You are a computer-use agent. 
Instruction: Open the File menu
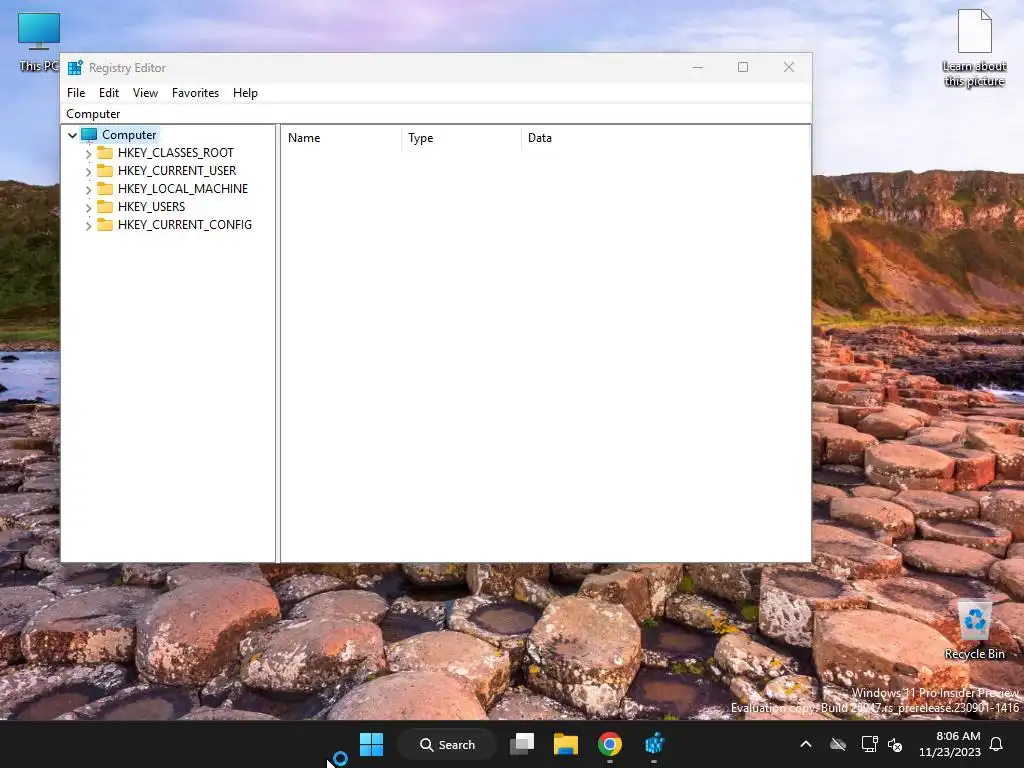[x=76, y=93]
